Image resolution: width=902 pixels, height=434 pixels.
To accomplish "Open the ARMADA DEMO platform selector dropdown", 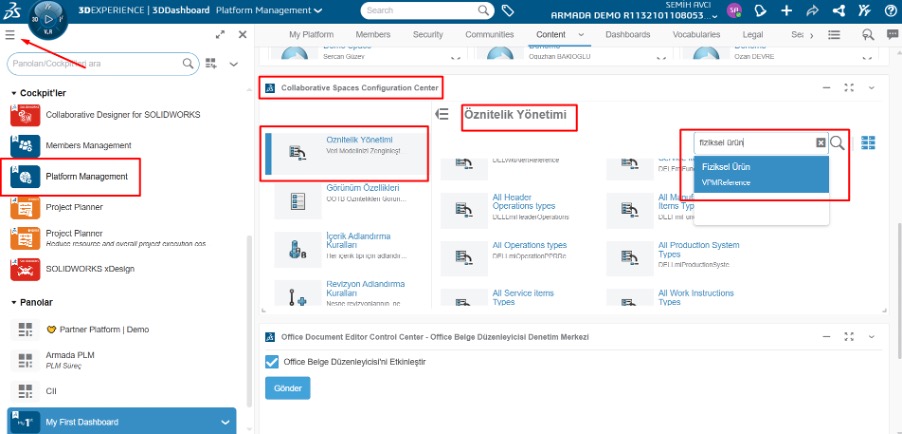I will (x=714, y=17).
